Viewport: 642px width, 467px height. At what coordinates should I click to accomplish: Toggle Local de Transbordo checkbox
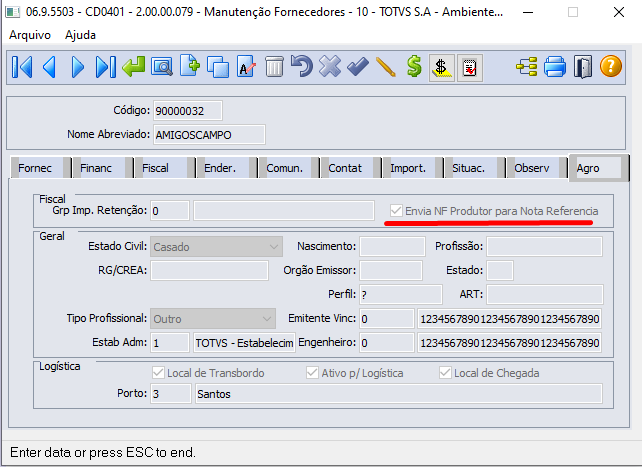tap(158, 373)
